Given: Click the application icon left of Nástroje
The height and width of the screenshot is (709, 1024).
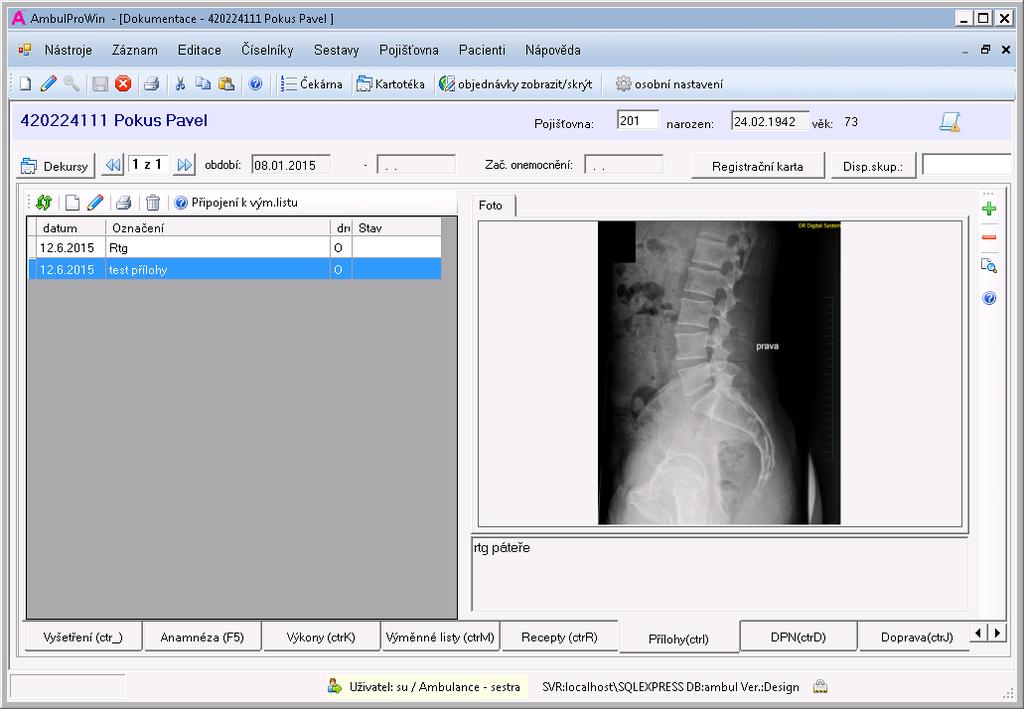Looking at the screenshot, I should coord(25,50).
